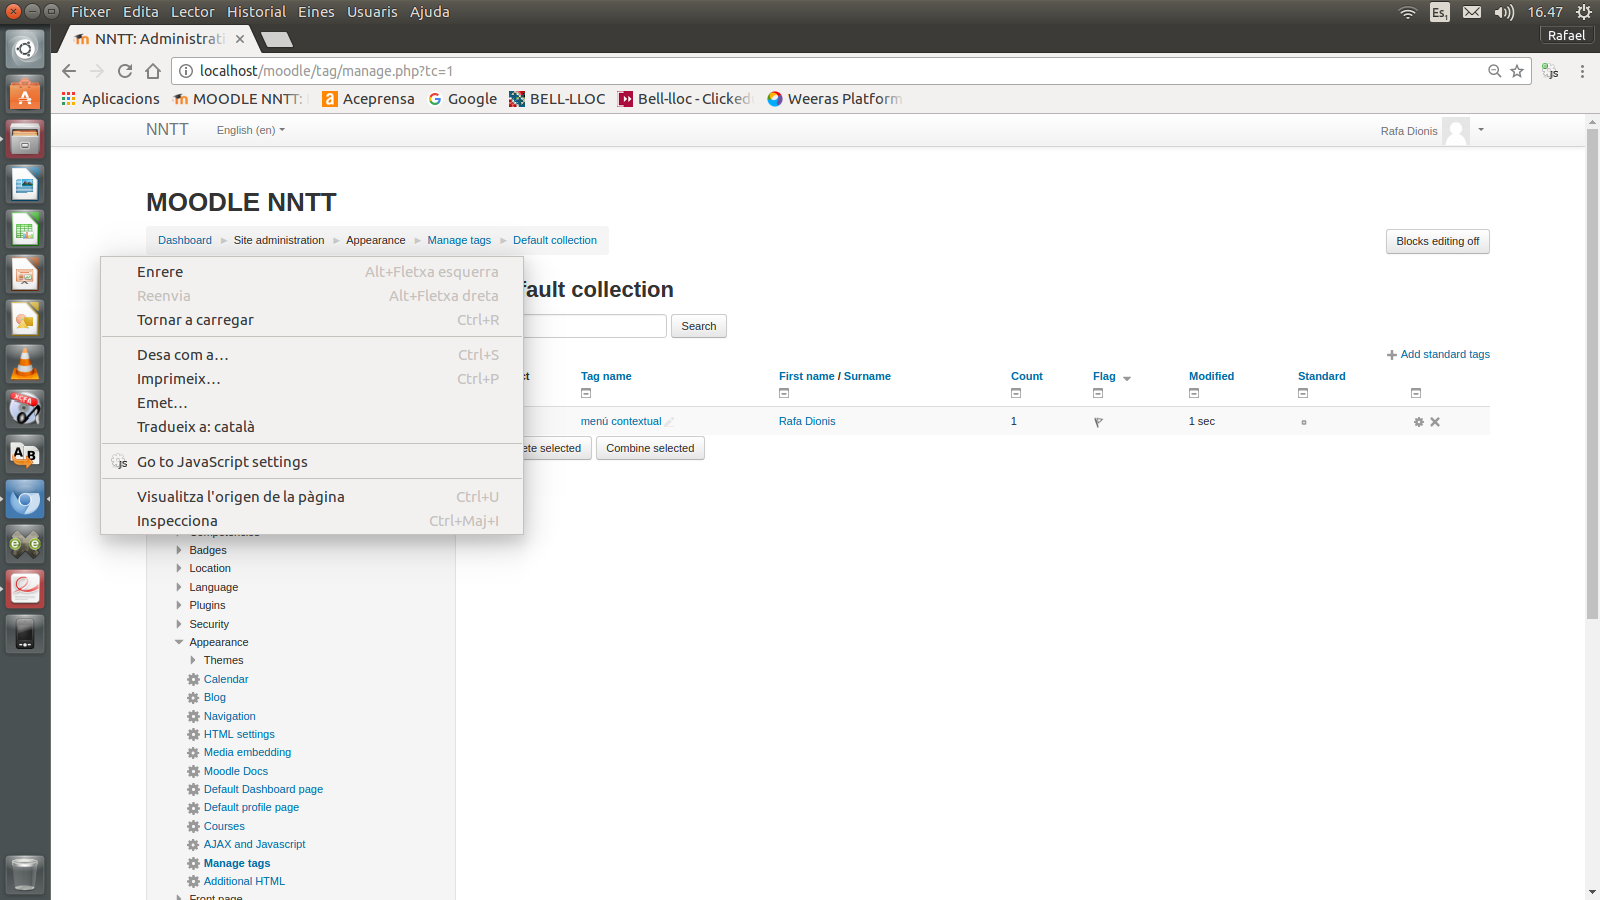Open the sound volume indicator
The image size is (1600, 900).
click(1504, 12)
